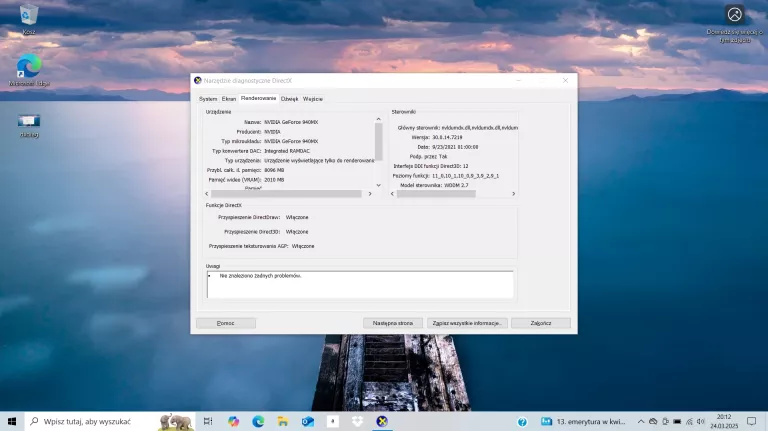Click the taskbar search box
This screenshot has width=768, height=431.
[95, 421]
